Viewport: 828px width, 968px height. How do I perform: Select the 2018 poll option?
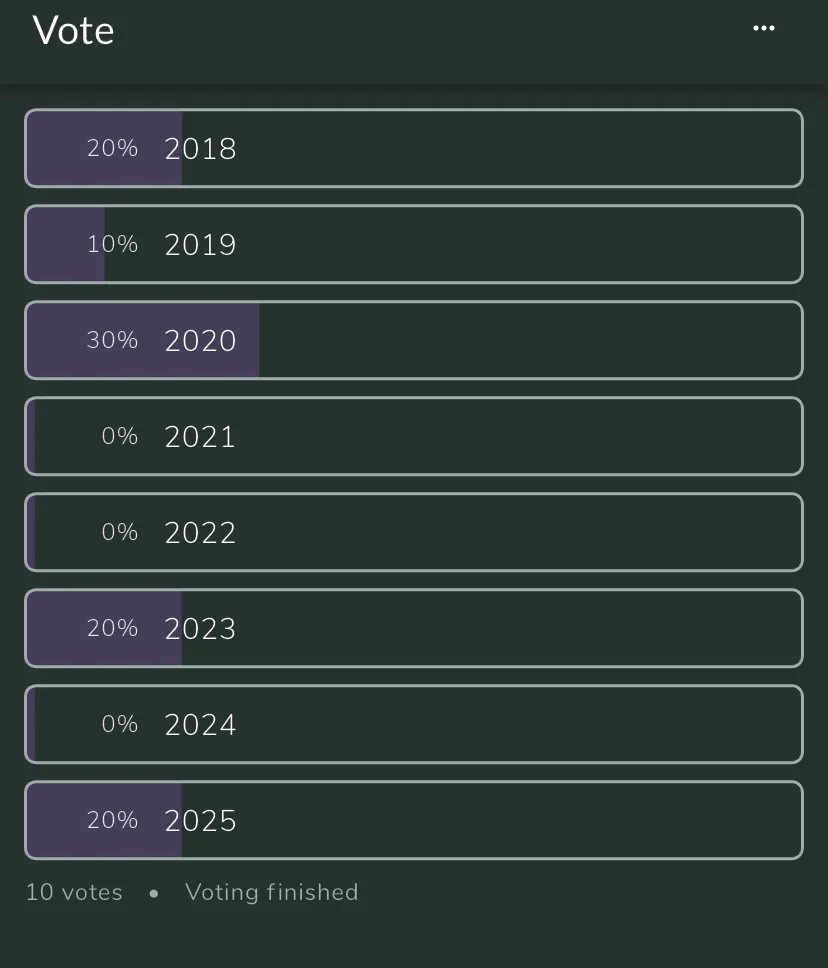[x=414, y=148]
